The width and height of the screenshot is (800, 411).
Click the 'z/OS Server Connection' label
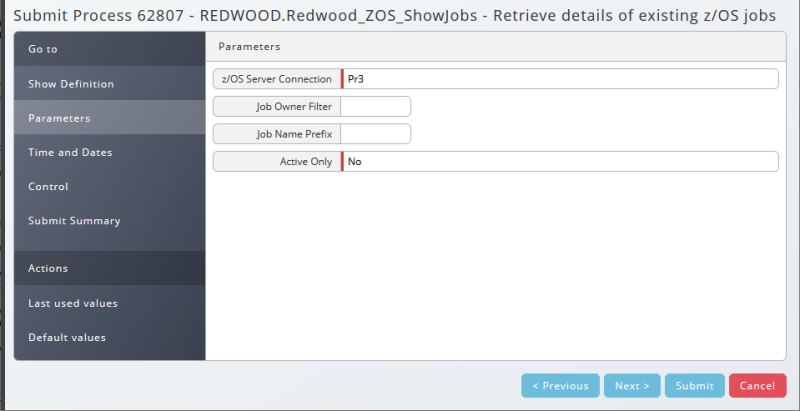(277, 79)
